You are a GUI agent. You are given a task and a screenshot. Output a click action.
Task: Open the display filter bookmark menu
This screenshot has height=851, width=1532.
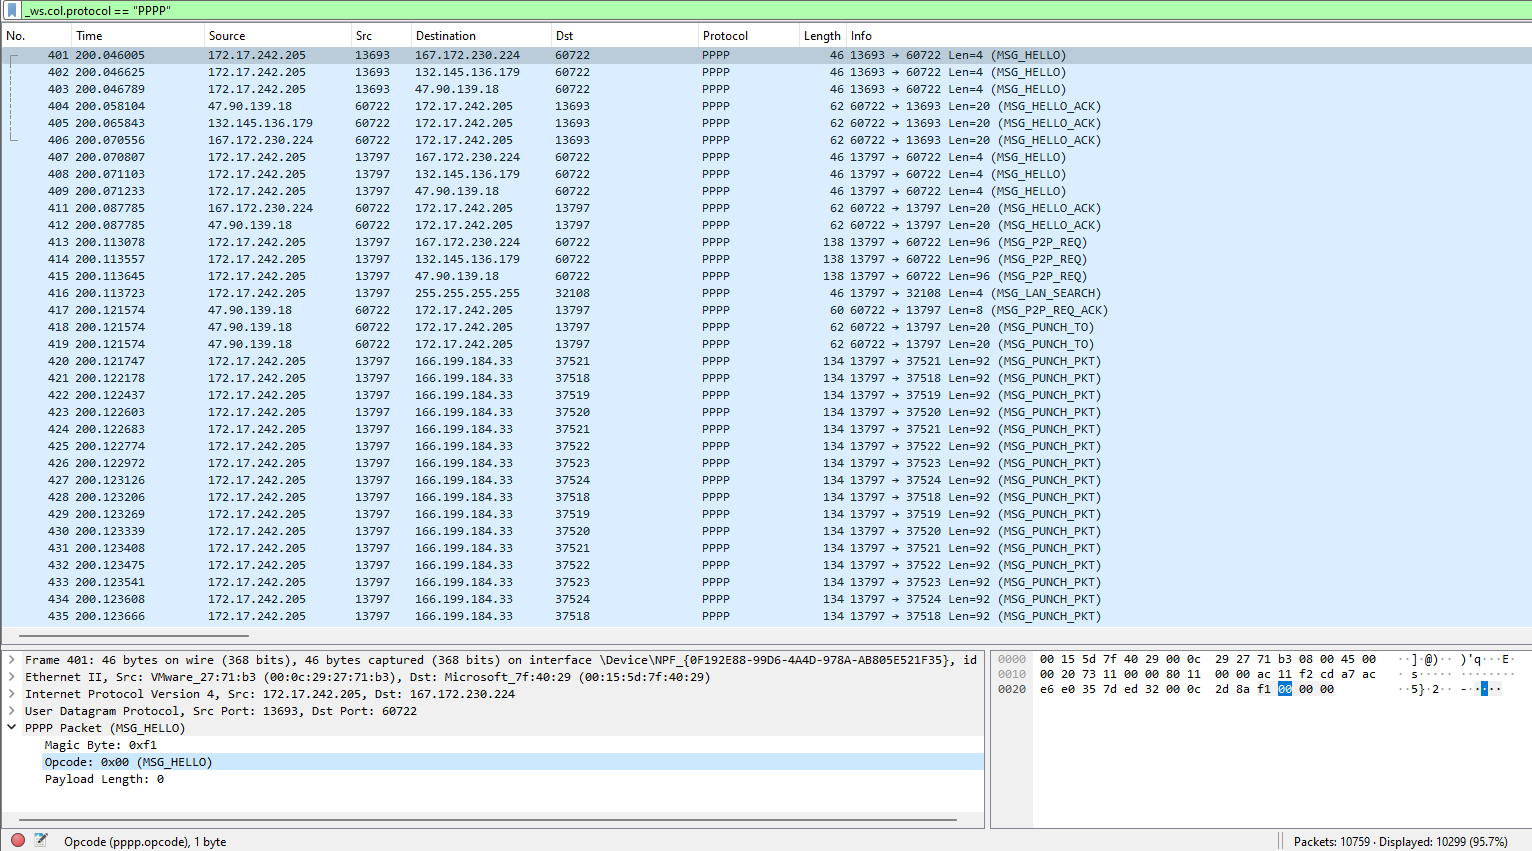12,10
